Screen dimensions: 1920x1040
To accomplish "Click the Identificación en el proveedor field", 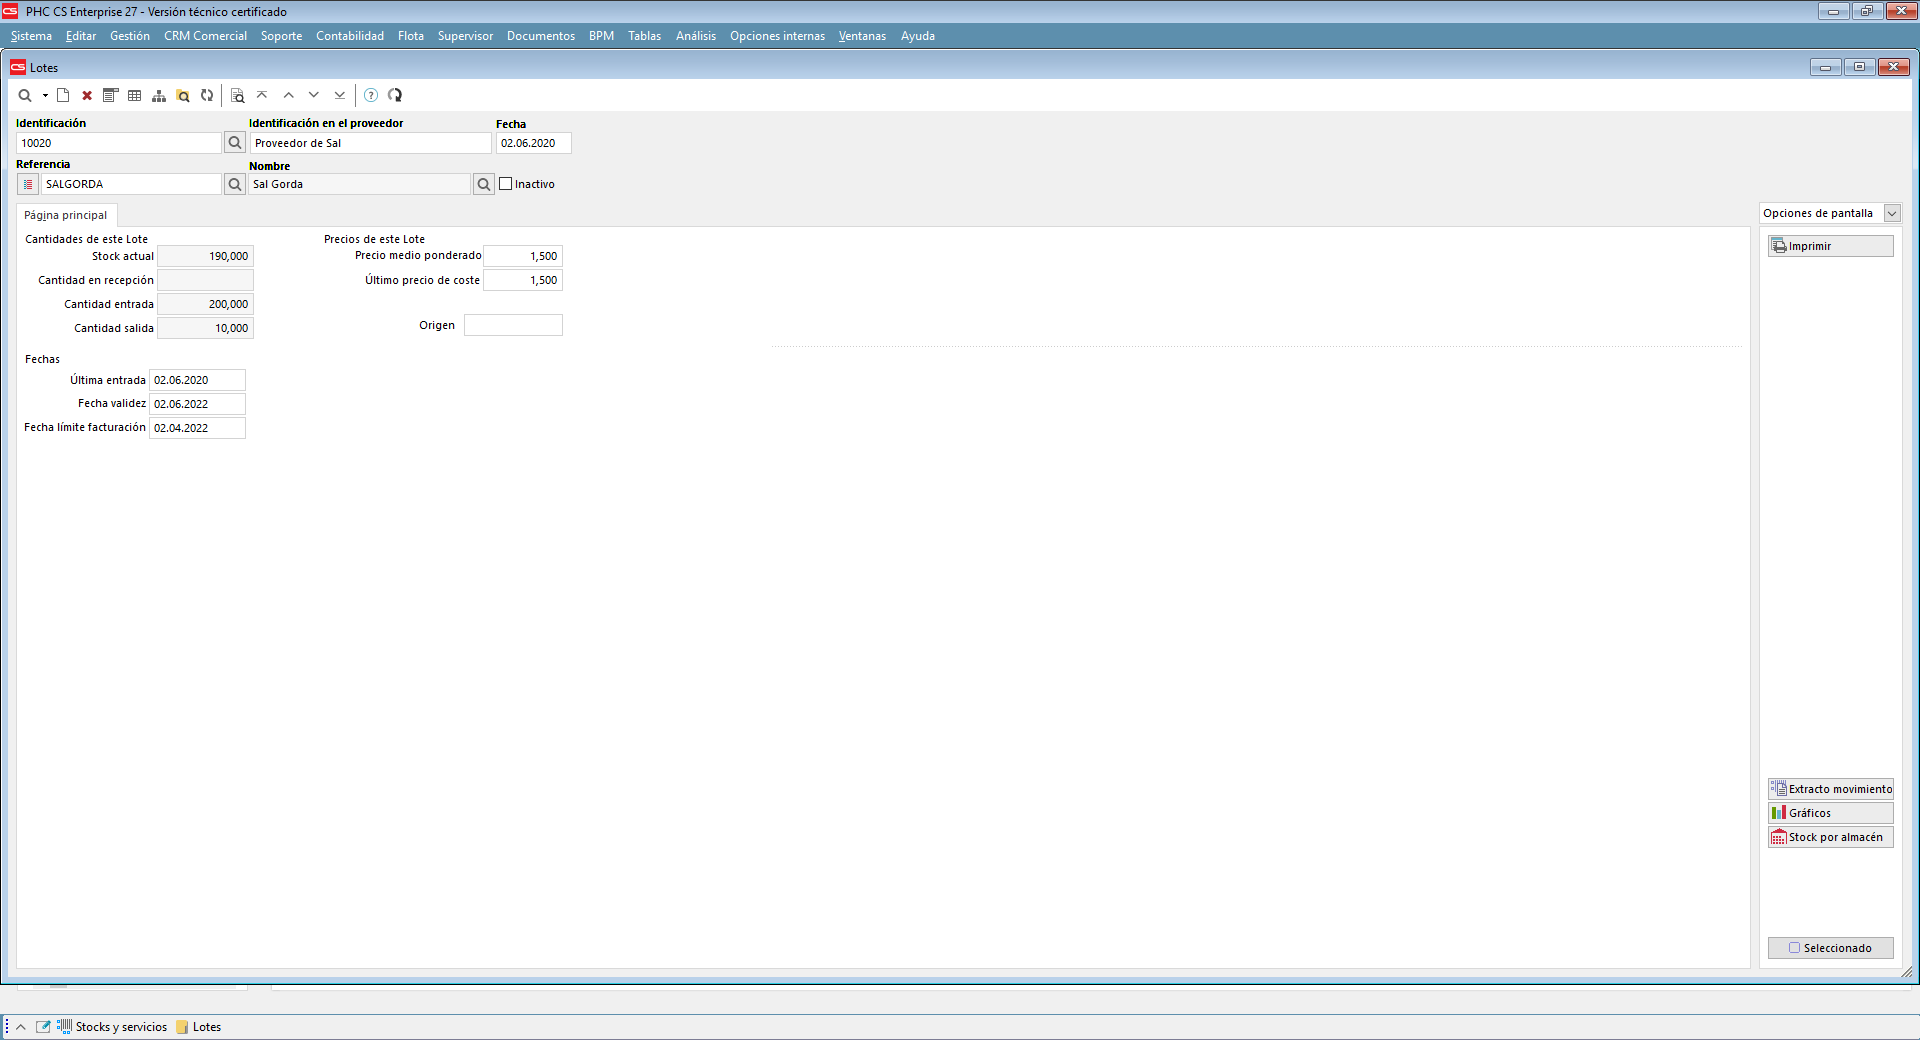I will coord(370,143).
